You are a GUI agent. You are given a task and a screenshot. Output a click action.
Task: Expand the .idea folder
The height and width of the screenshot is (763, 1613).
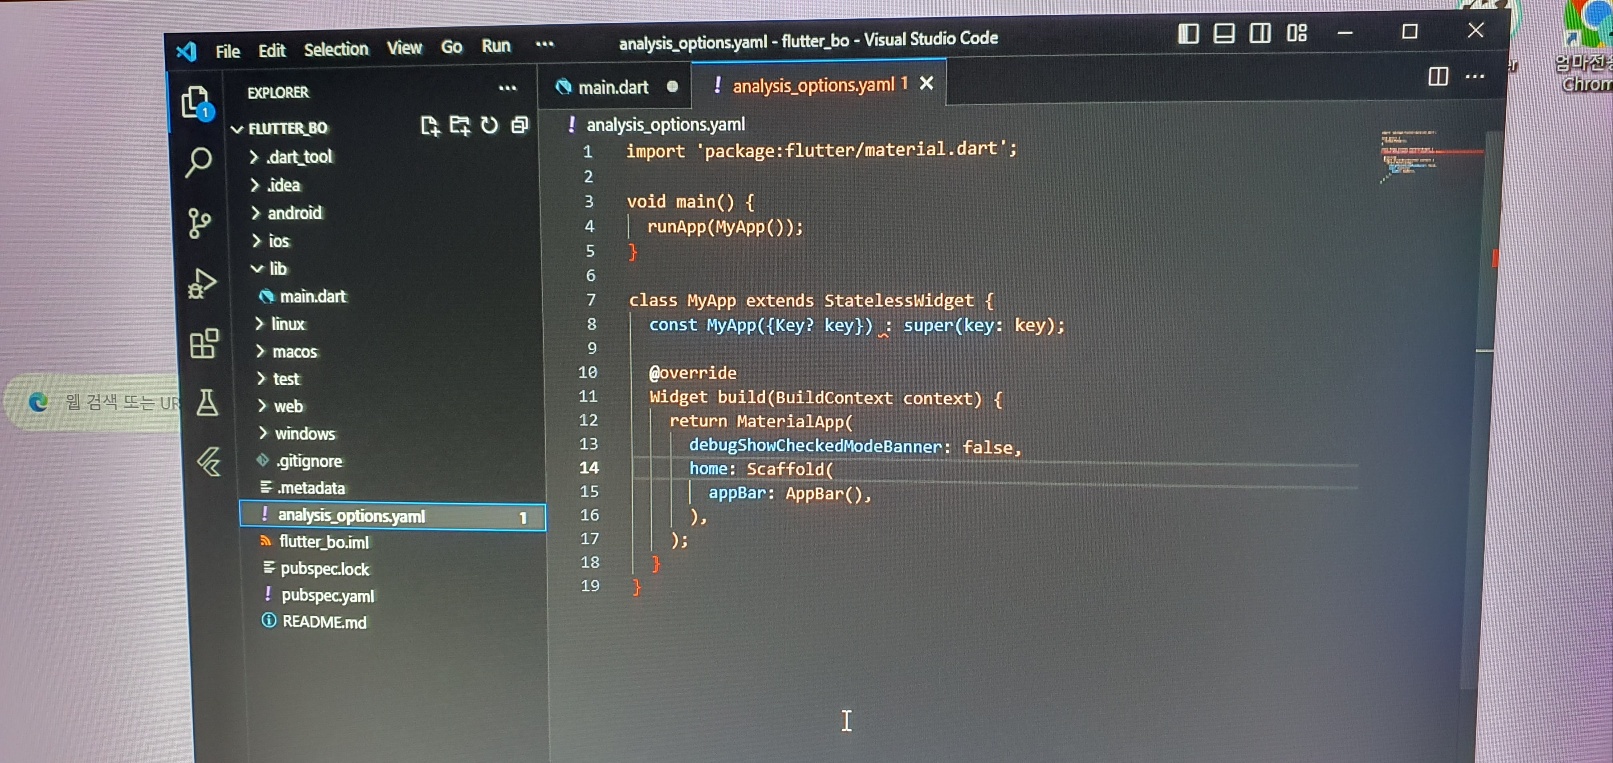[283, 185]
